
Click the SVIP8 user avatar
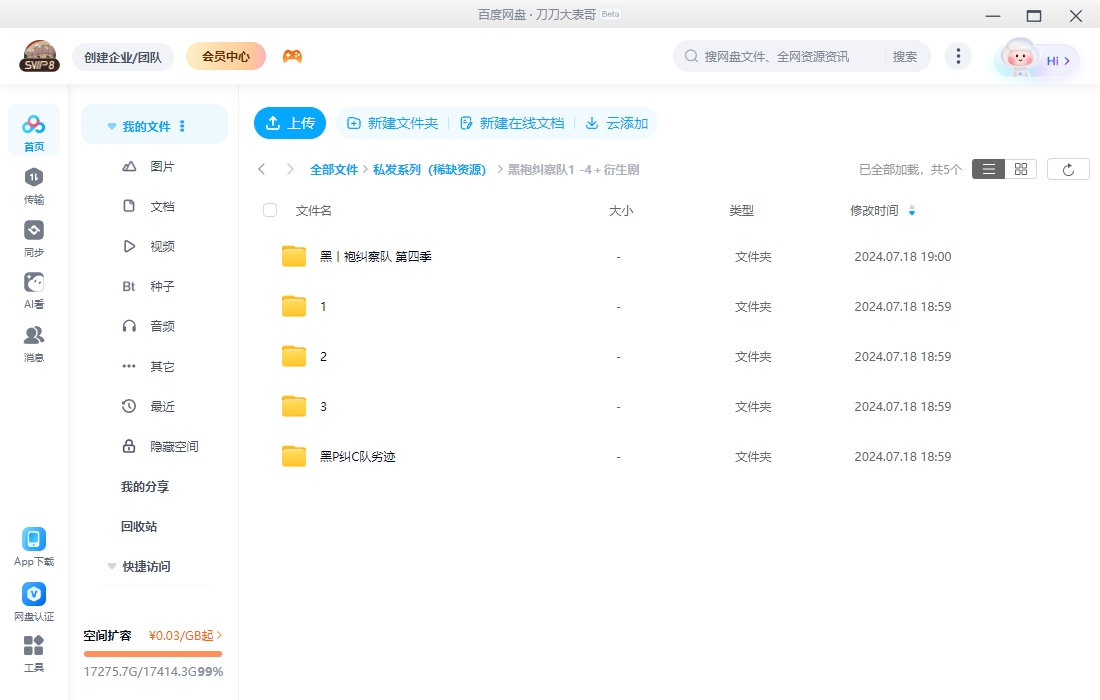coord(39,56)
